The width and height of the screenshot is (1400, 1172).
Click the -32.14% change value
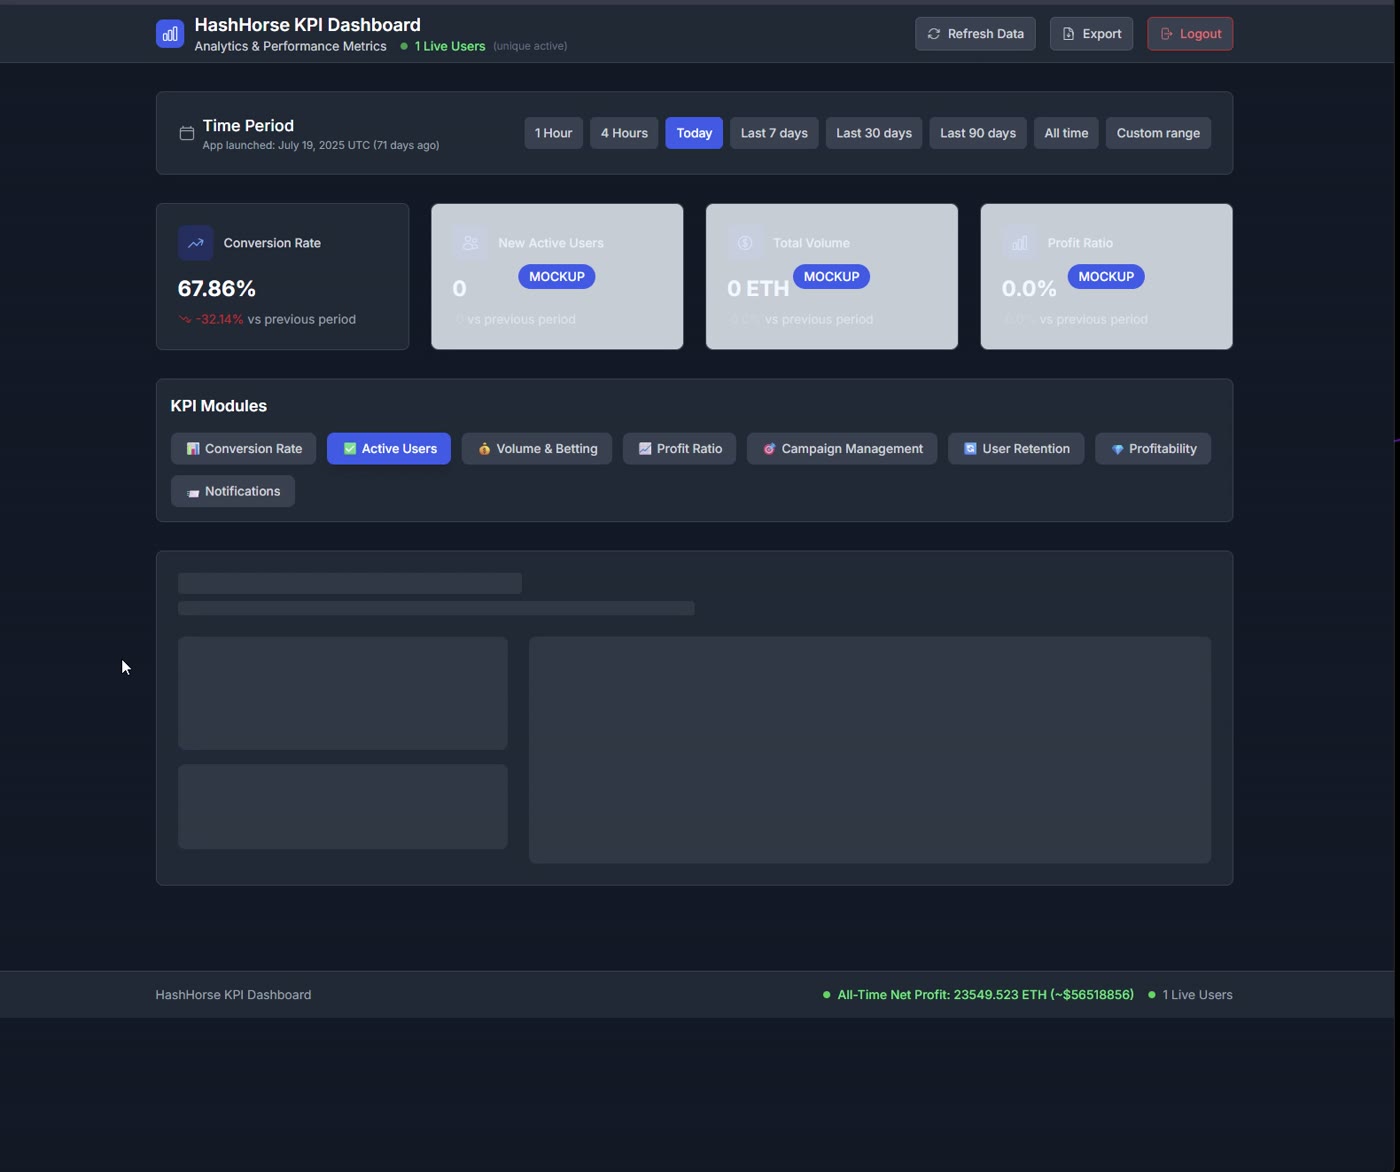(220, 320)
